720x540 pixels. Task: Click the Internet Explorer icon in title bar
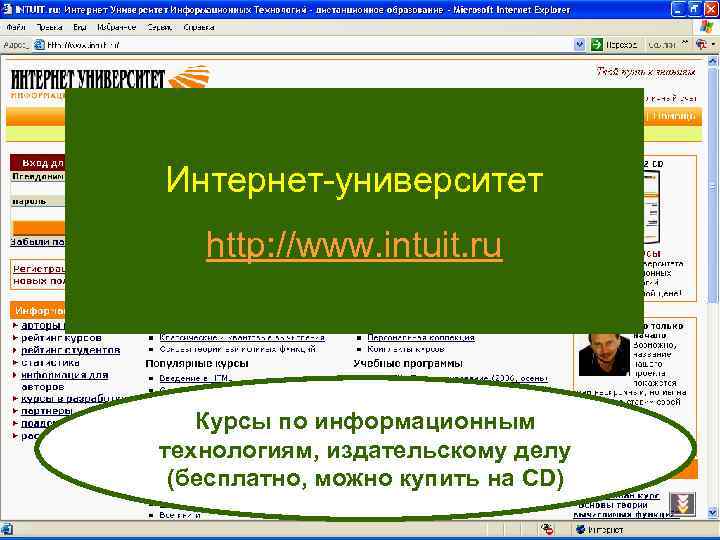tap(6, 9)
